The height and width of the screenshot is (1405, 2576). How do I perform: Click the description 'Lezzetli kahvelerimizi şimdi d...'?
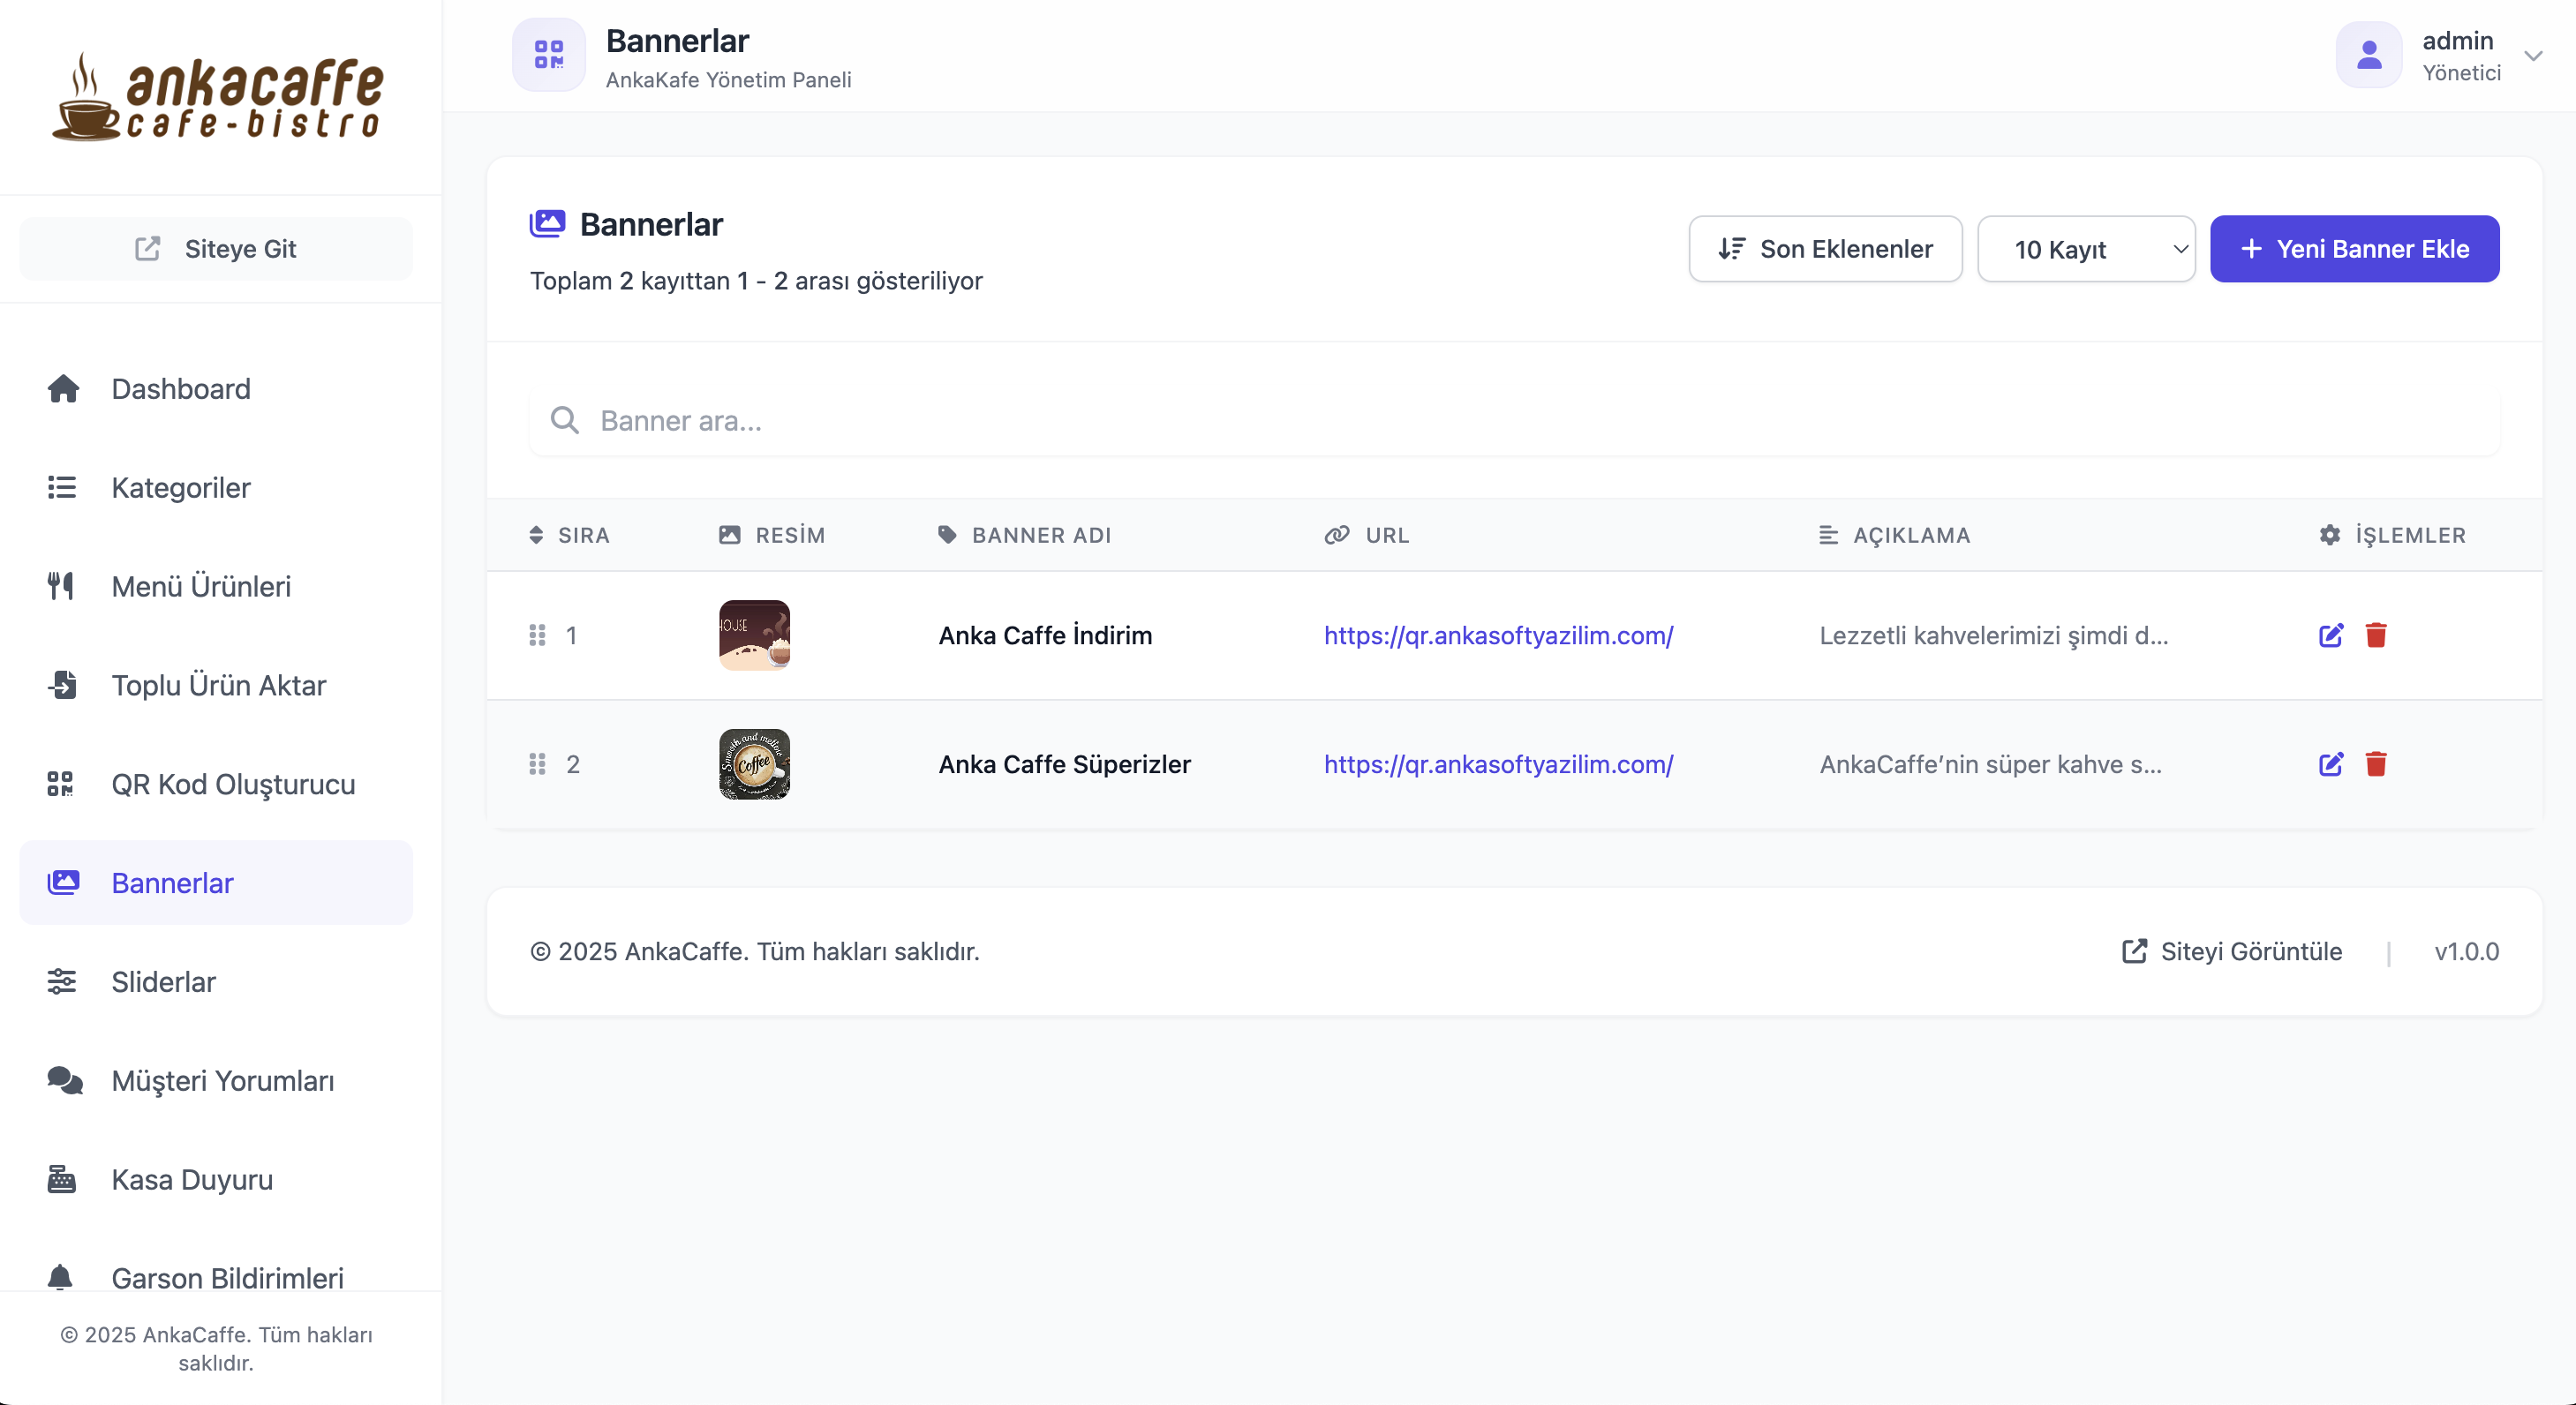[x=1993, y=636]
